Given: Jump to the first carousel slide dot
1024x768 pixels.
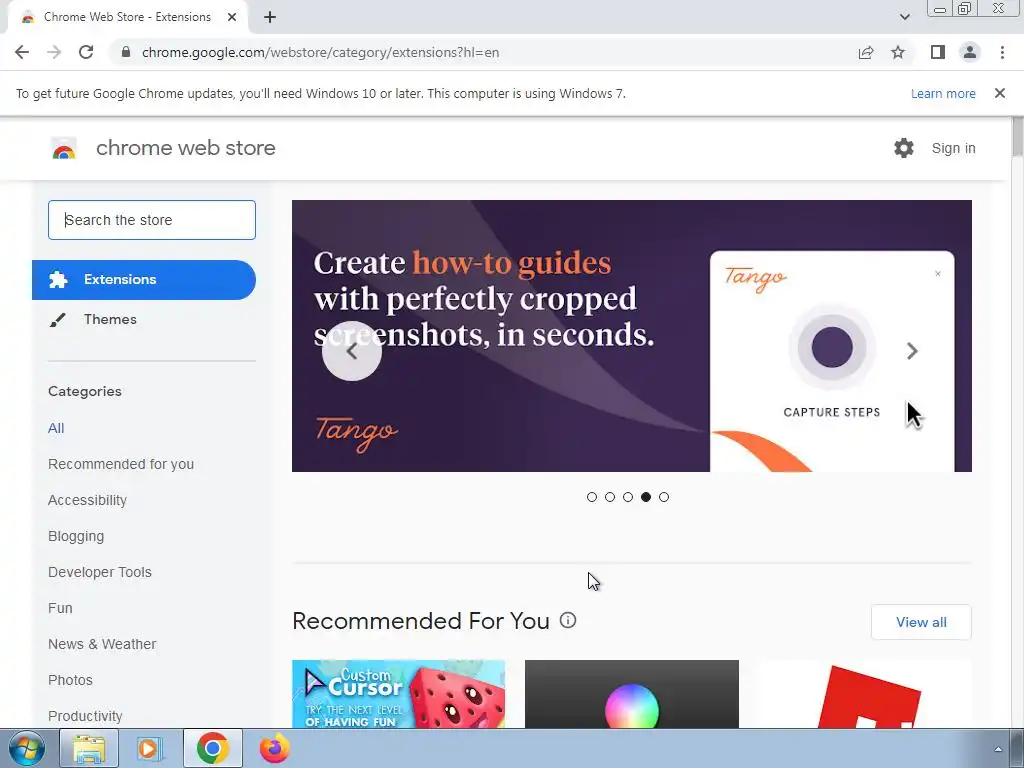Looking at the screenshot, I should pyautogui.click(x=592, y=497).
